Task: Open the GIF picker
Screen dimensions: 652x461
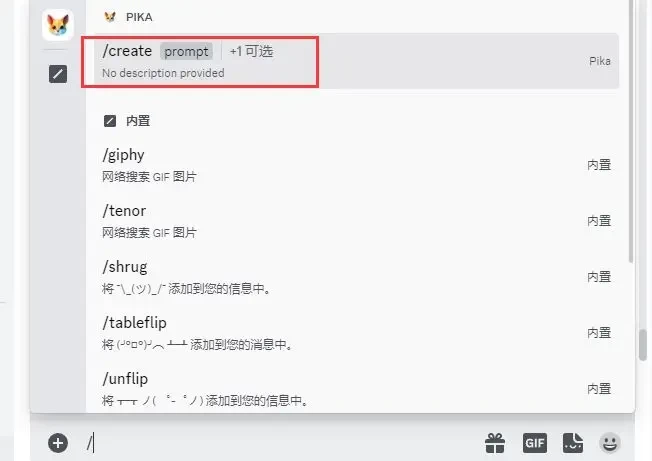Action: (535, 443)
